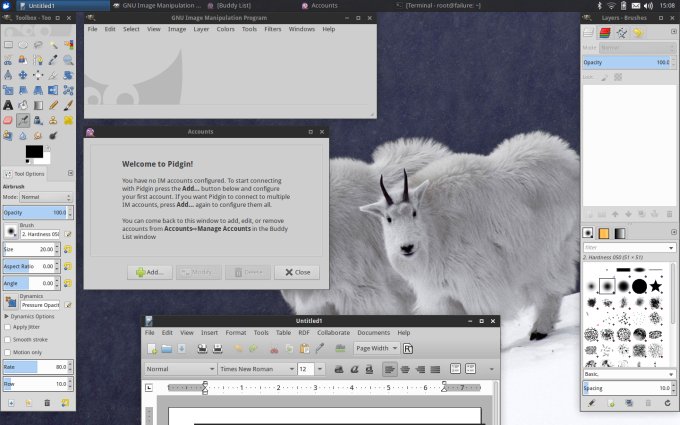Open the Table menu in AbiWord
680x425 pixels.
click(x=283, y=333)
